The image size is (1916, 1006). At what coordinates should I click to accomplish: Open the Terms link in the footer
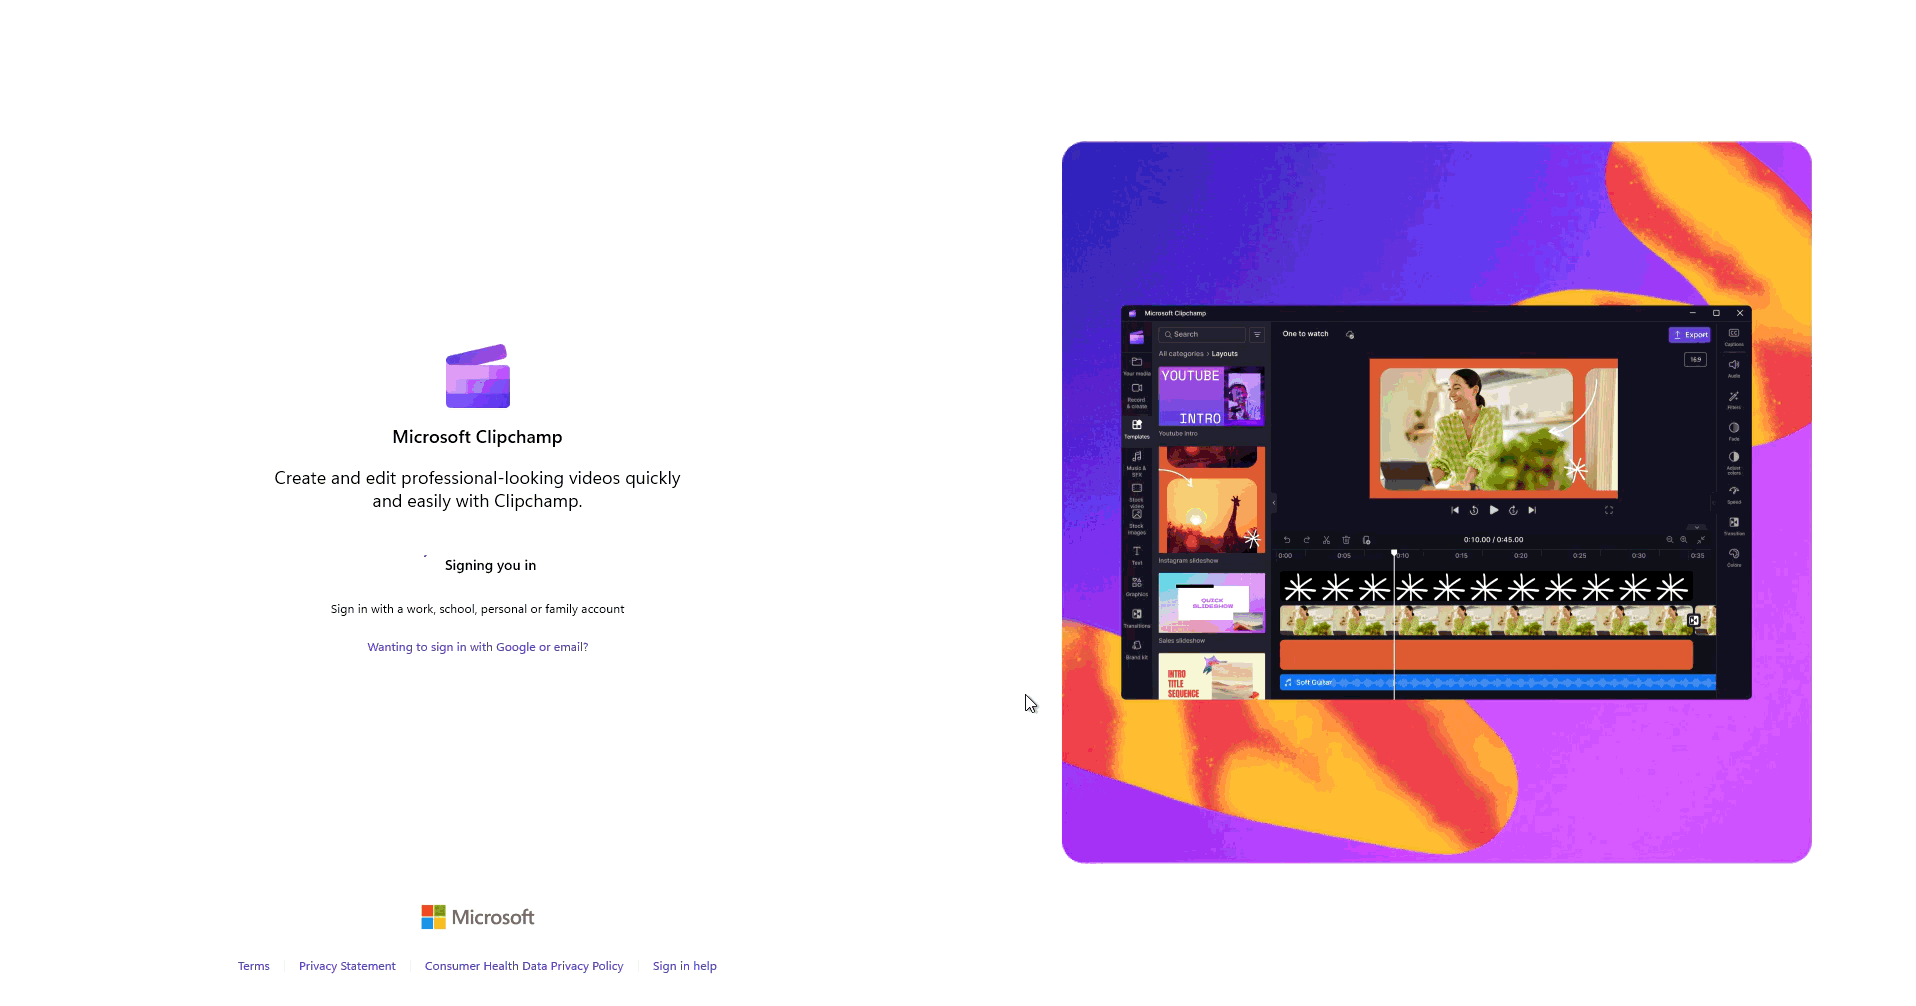(x=254, y=966)
